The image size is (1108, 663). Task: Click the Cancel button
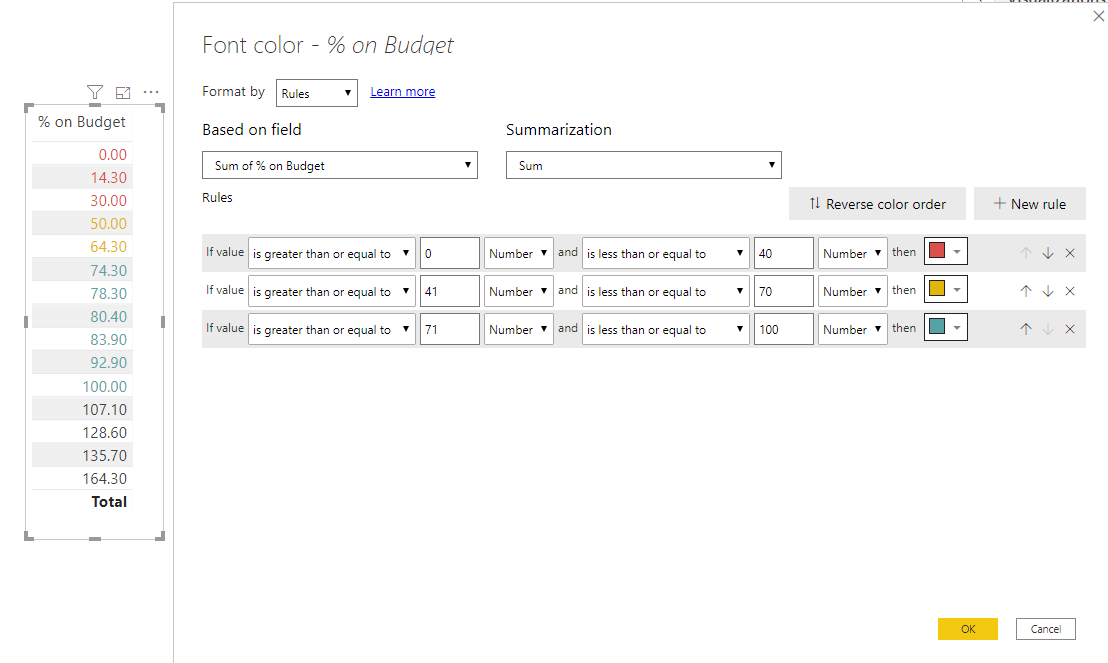pos(1046,628)
